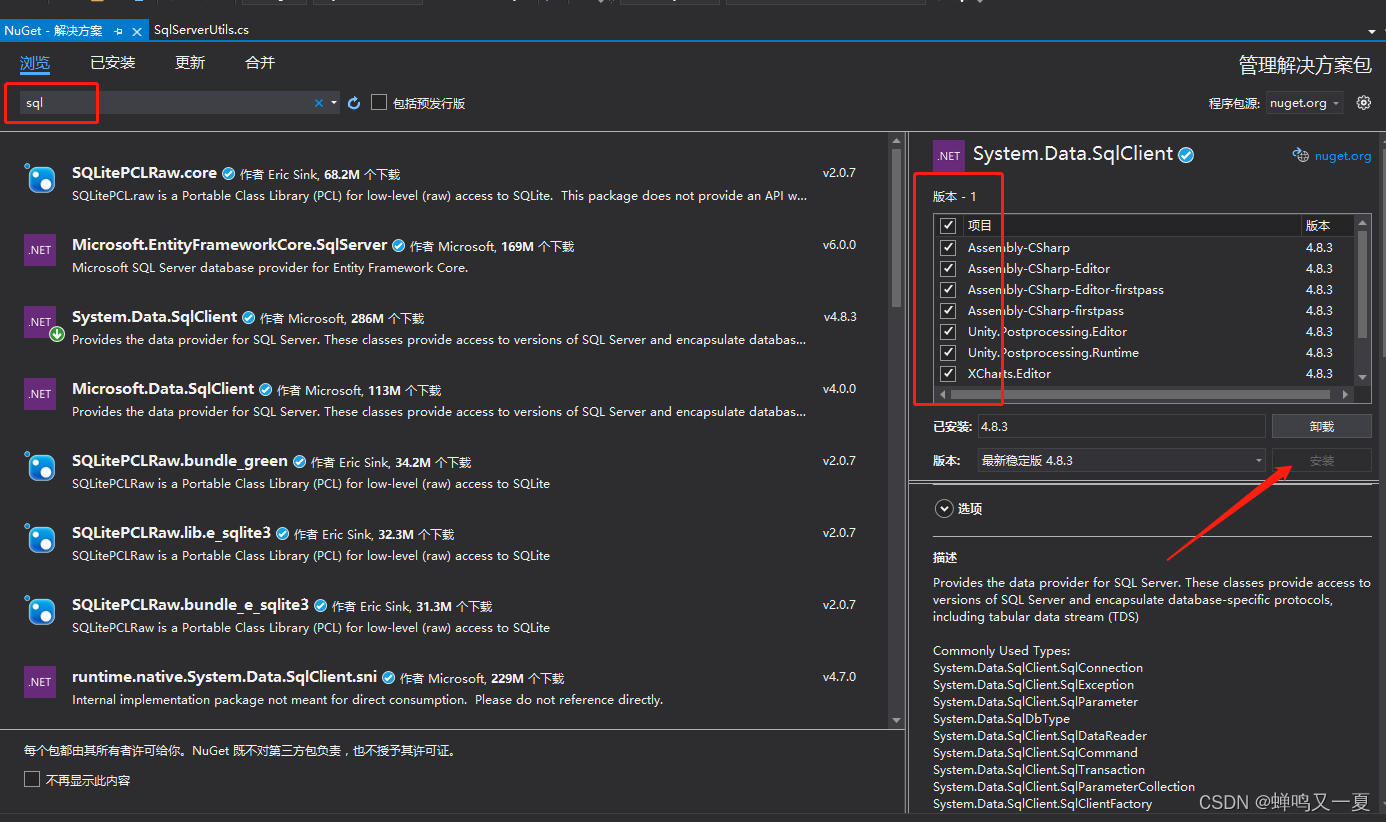
Task: Open package source settings gear
Action: pos(1363,102)
